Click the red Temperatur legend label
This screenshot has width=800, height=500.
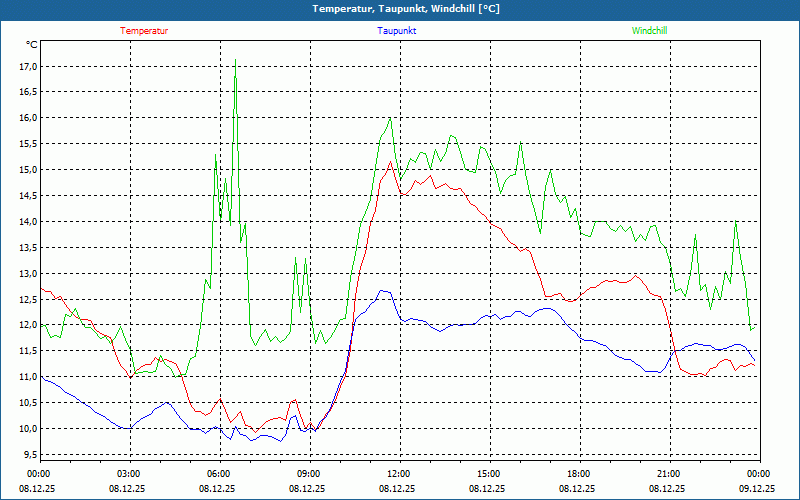coord(144,30)
